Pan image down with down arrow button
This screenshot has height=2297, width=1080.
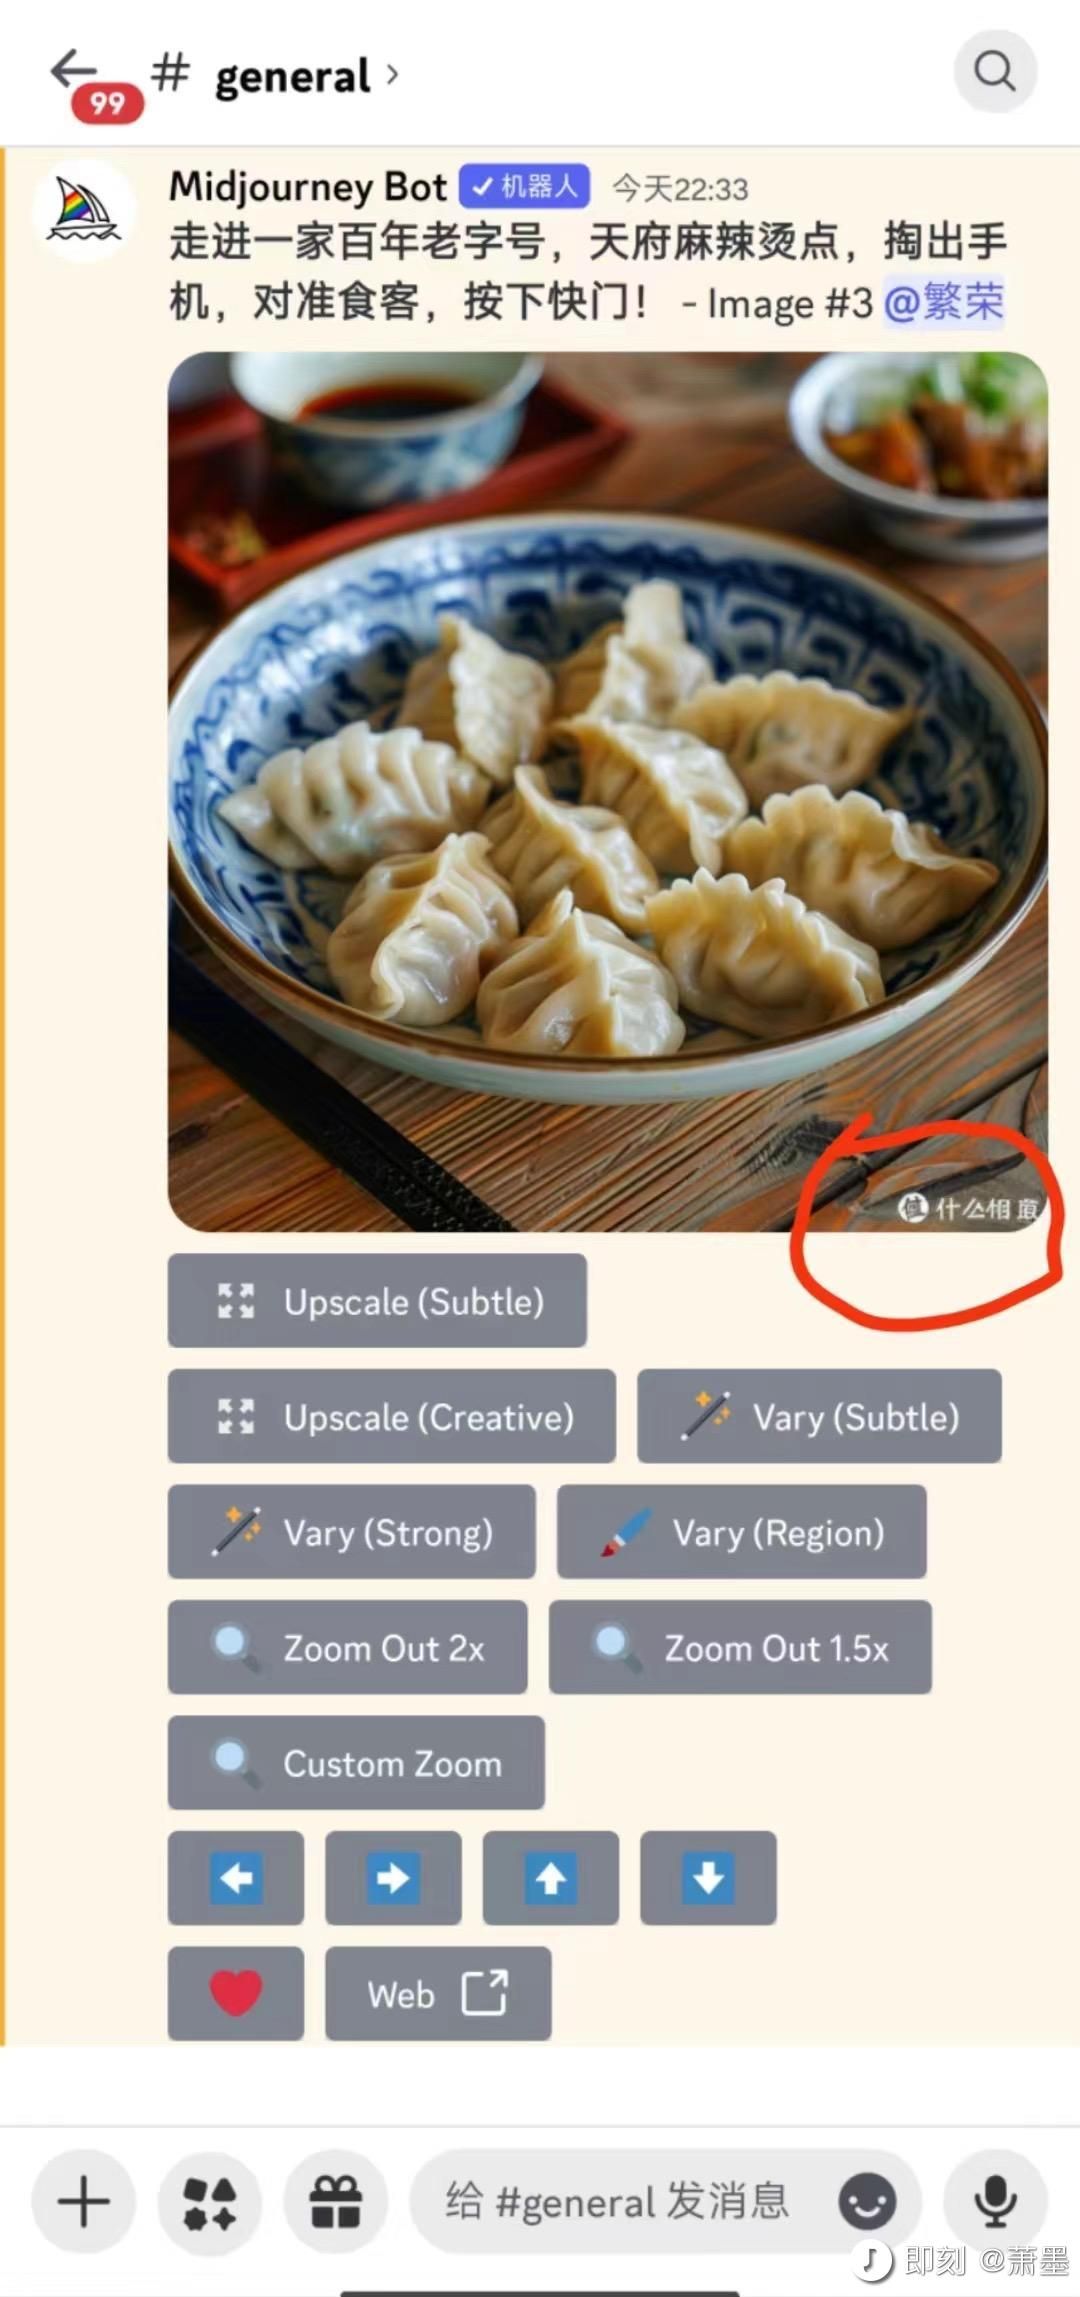pyautogui.click(x=708, y=1877)
